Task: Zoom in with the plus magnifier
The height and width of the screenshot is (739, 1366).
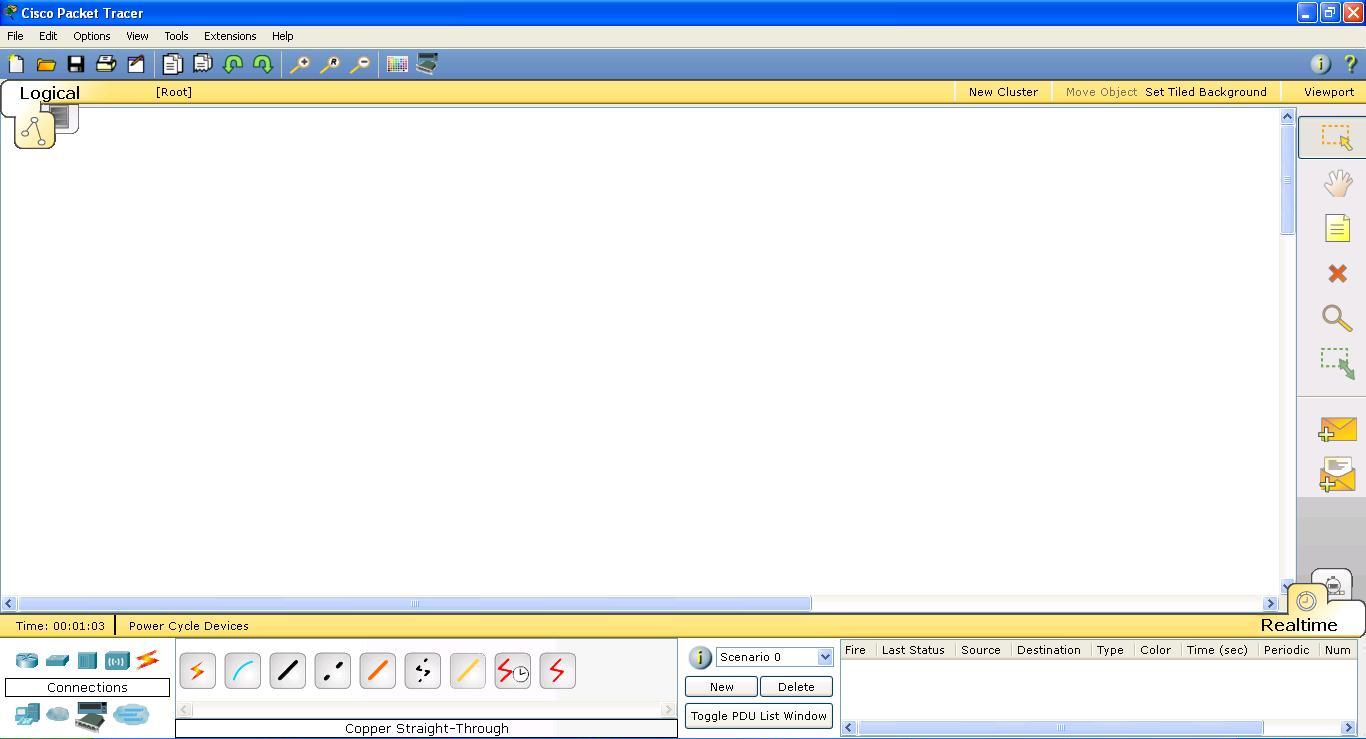Action: coord(299,64)
